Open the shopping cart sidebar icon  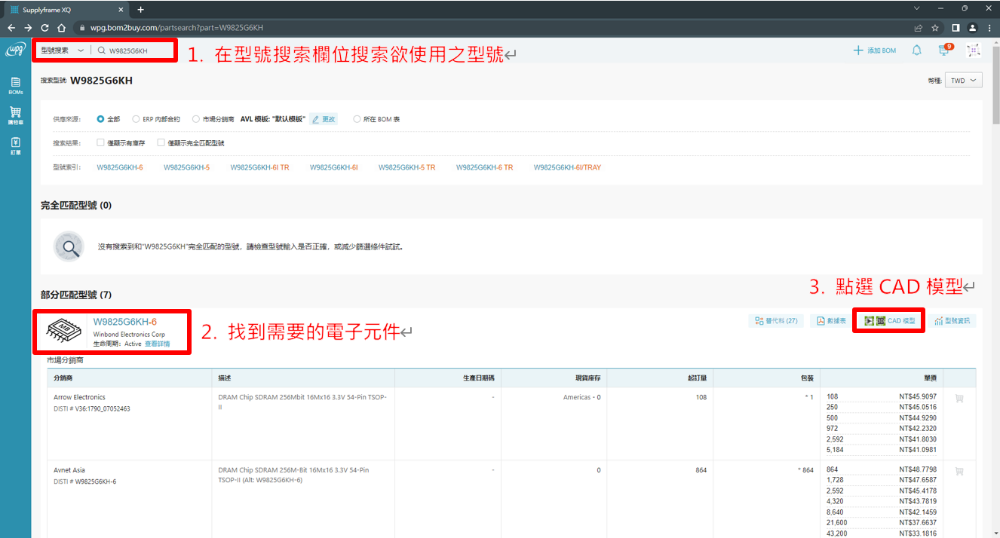pos(15,115)
